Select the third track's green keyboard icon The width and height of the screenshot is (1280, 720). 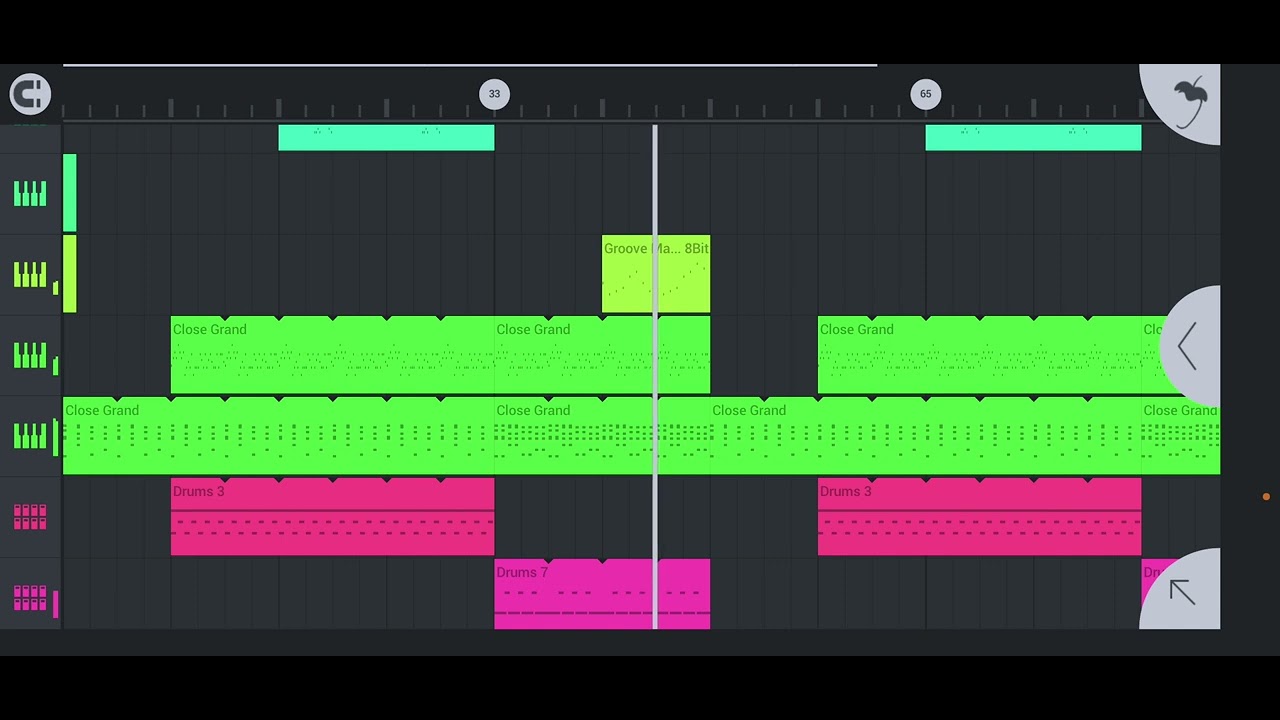pos(30,356)
